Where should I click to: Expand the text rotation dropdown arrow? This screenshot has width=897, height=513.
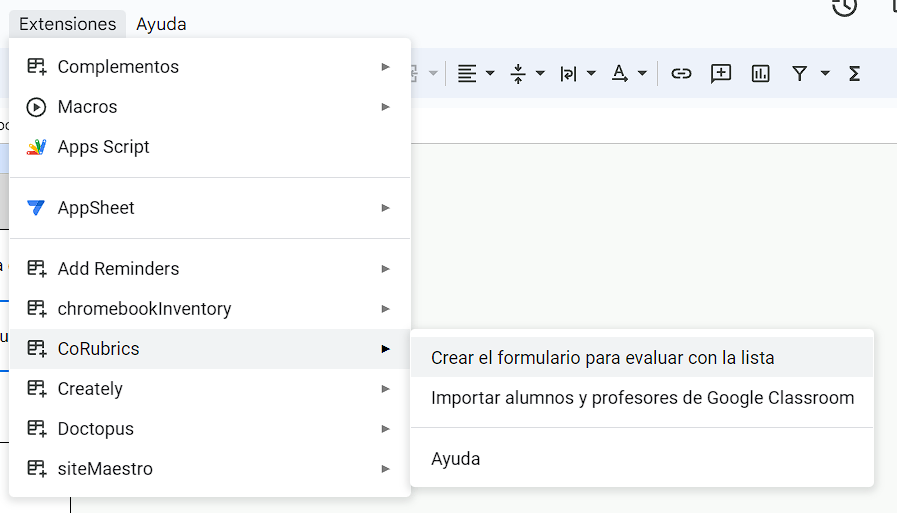click(x=642, y=73)
